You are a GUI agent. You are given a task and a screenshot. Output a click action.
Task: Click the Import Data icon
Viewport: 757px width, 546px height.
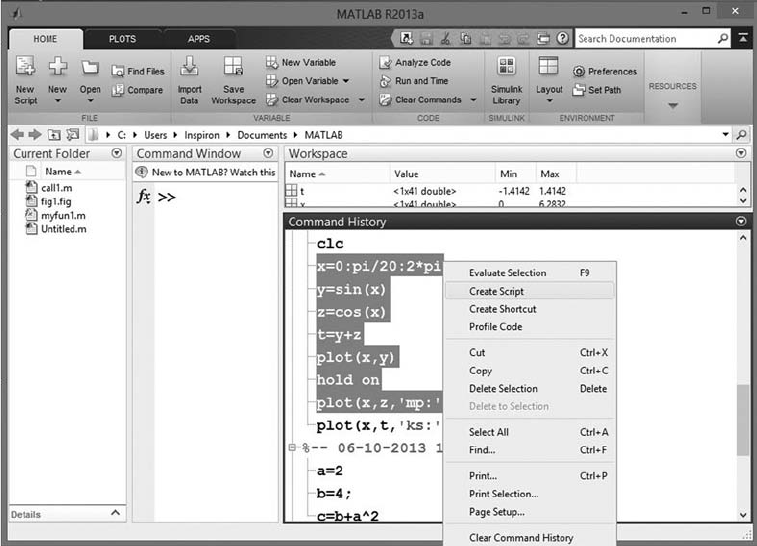coord(189,66)
